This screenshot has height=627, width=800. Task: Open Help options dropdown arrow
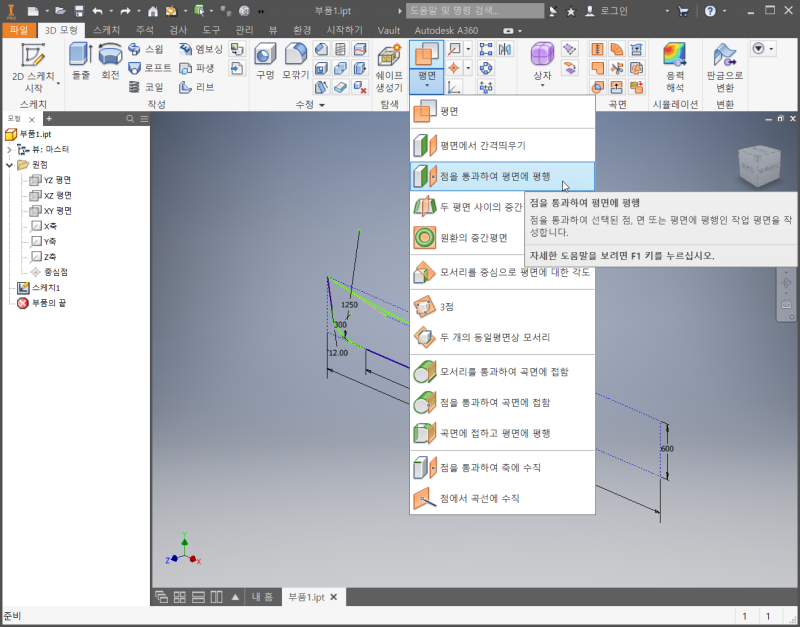tap(724, 11)
